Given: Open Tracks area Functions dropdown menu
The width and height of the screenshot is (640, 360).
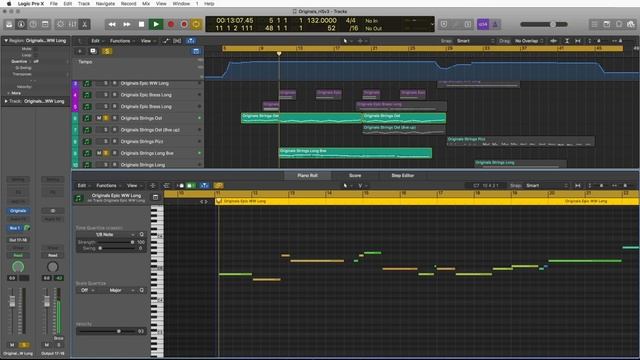Looking at the screenshot, I should (122, 41).
